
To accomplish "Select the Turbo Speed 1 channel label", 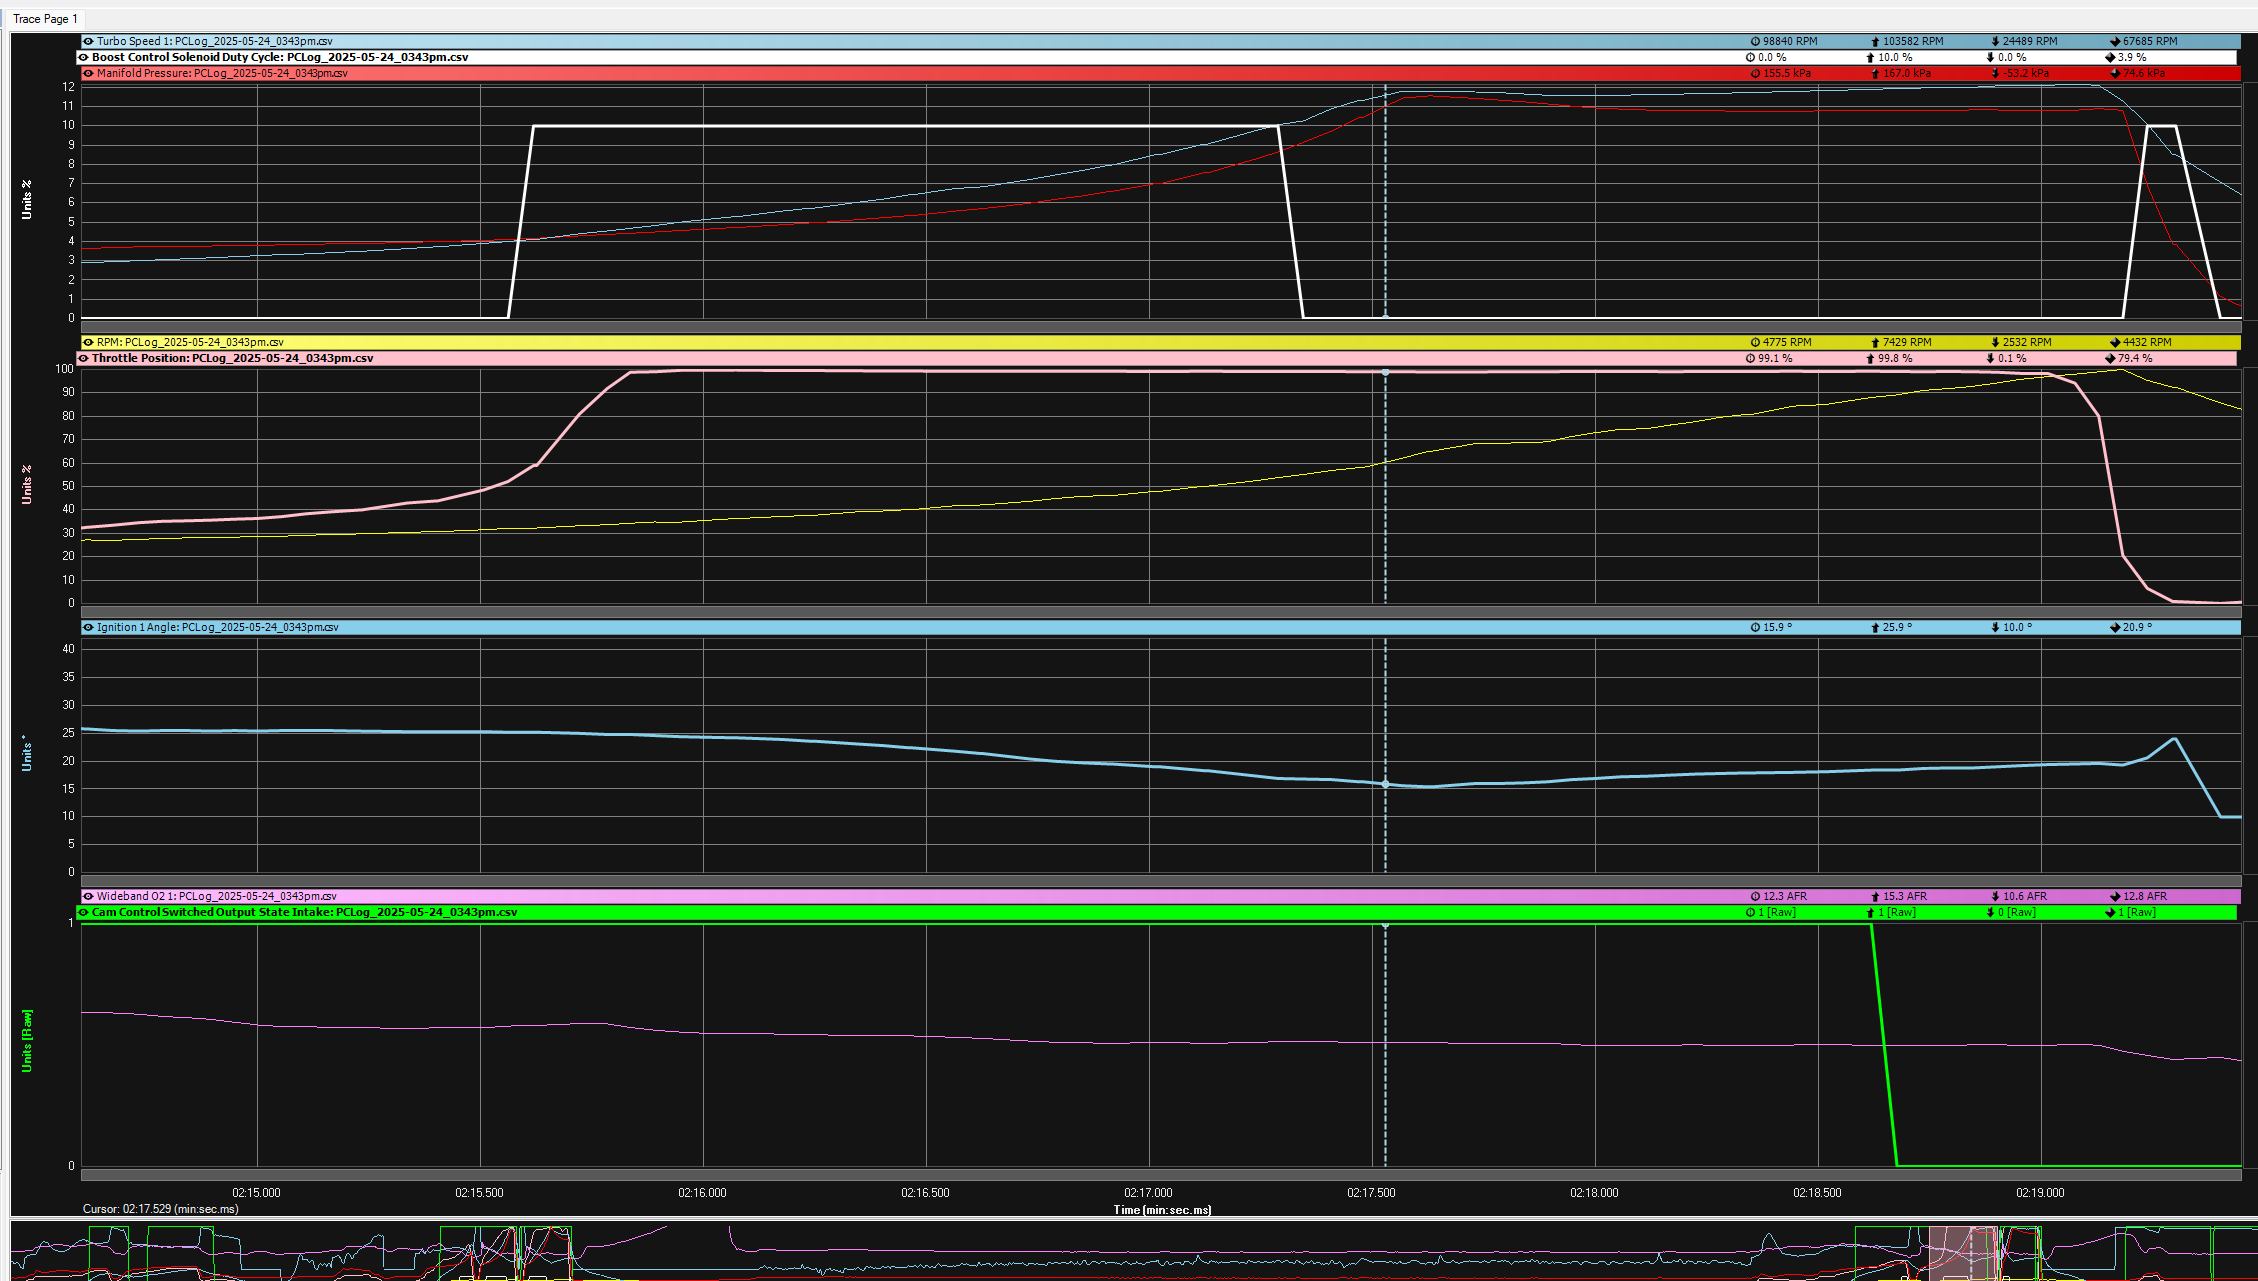I will [214, 41].
